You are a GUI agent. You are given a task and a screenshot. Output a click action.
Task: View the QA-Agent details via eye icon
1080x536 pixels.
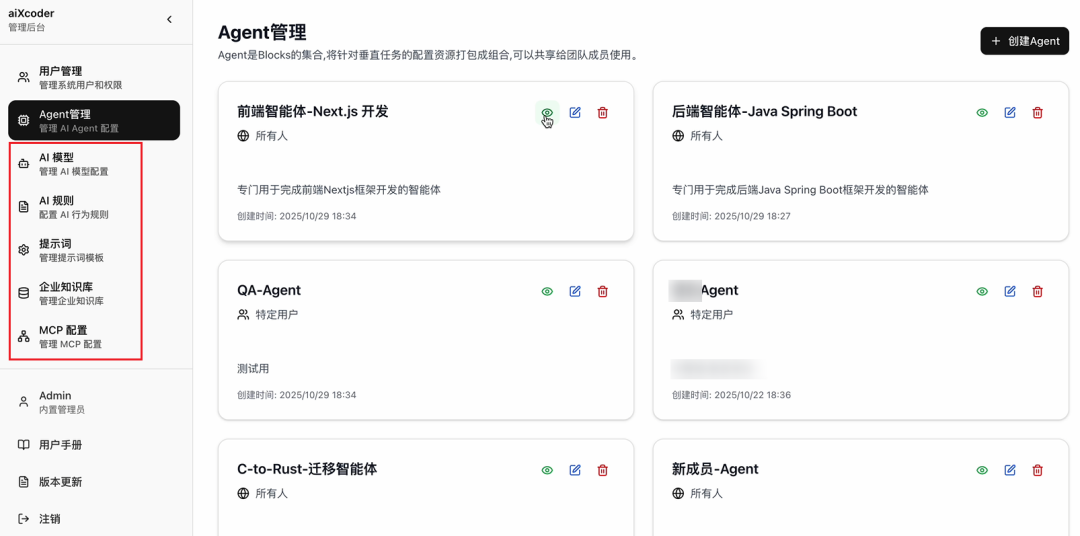[x=547, y=292]
